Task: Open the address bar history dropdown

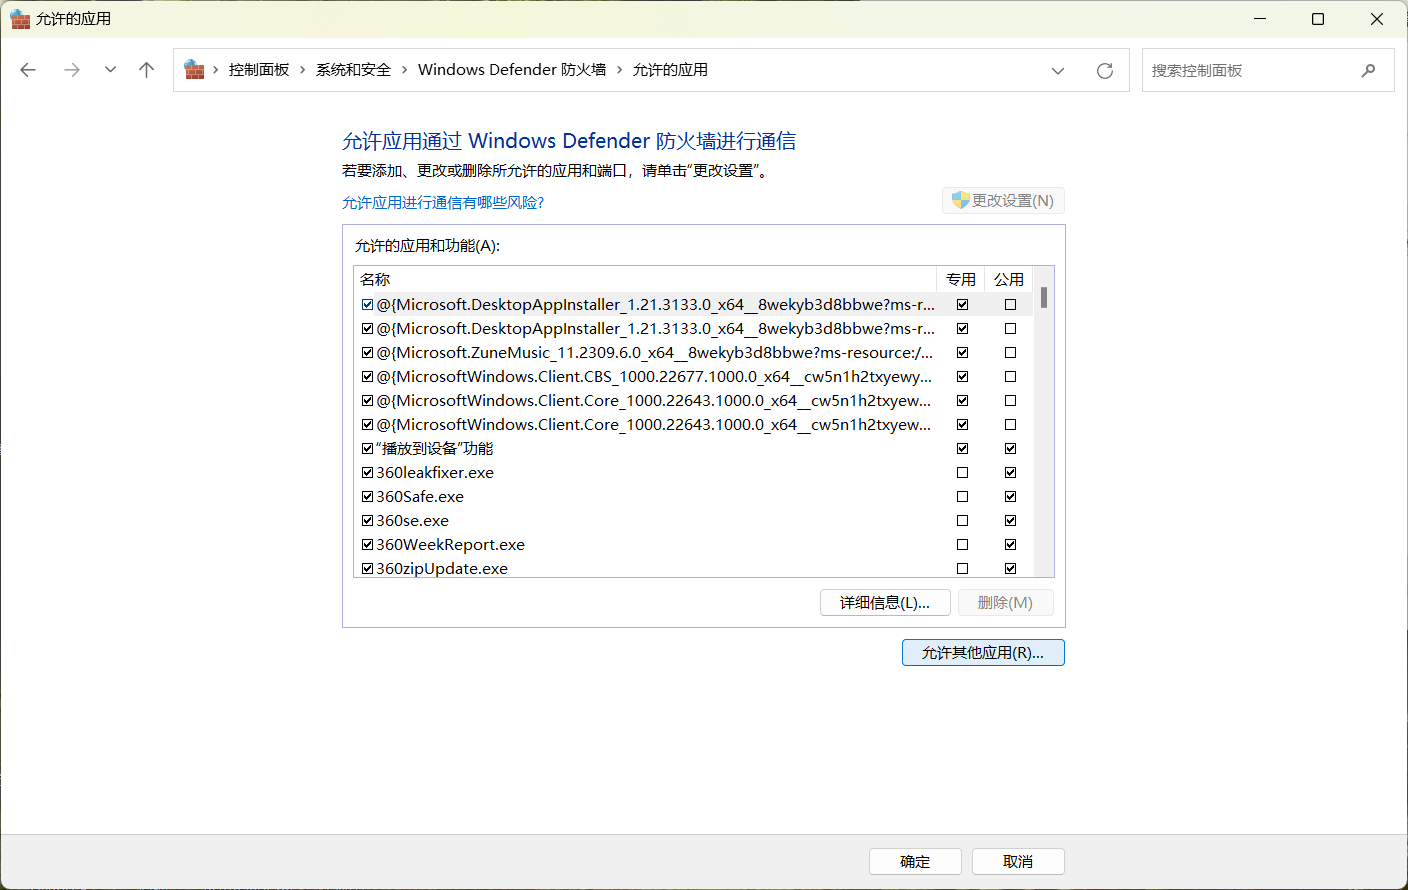Action: pos(1058,70)
